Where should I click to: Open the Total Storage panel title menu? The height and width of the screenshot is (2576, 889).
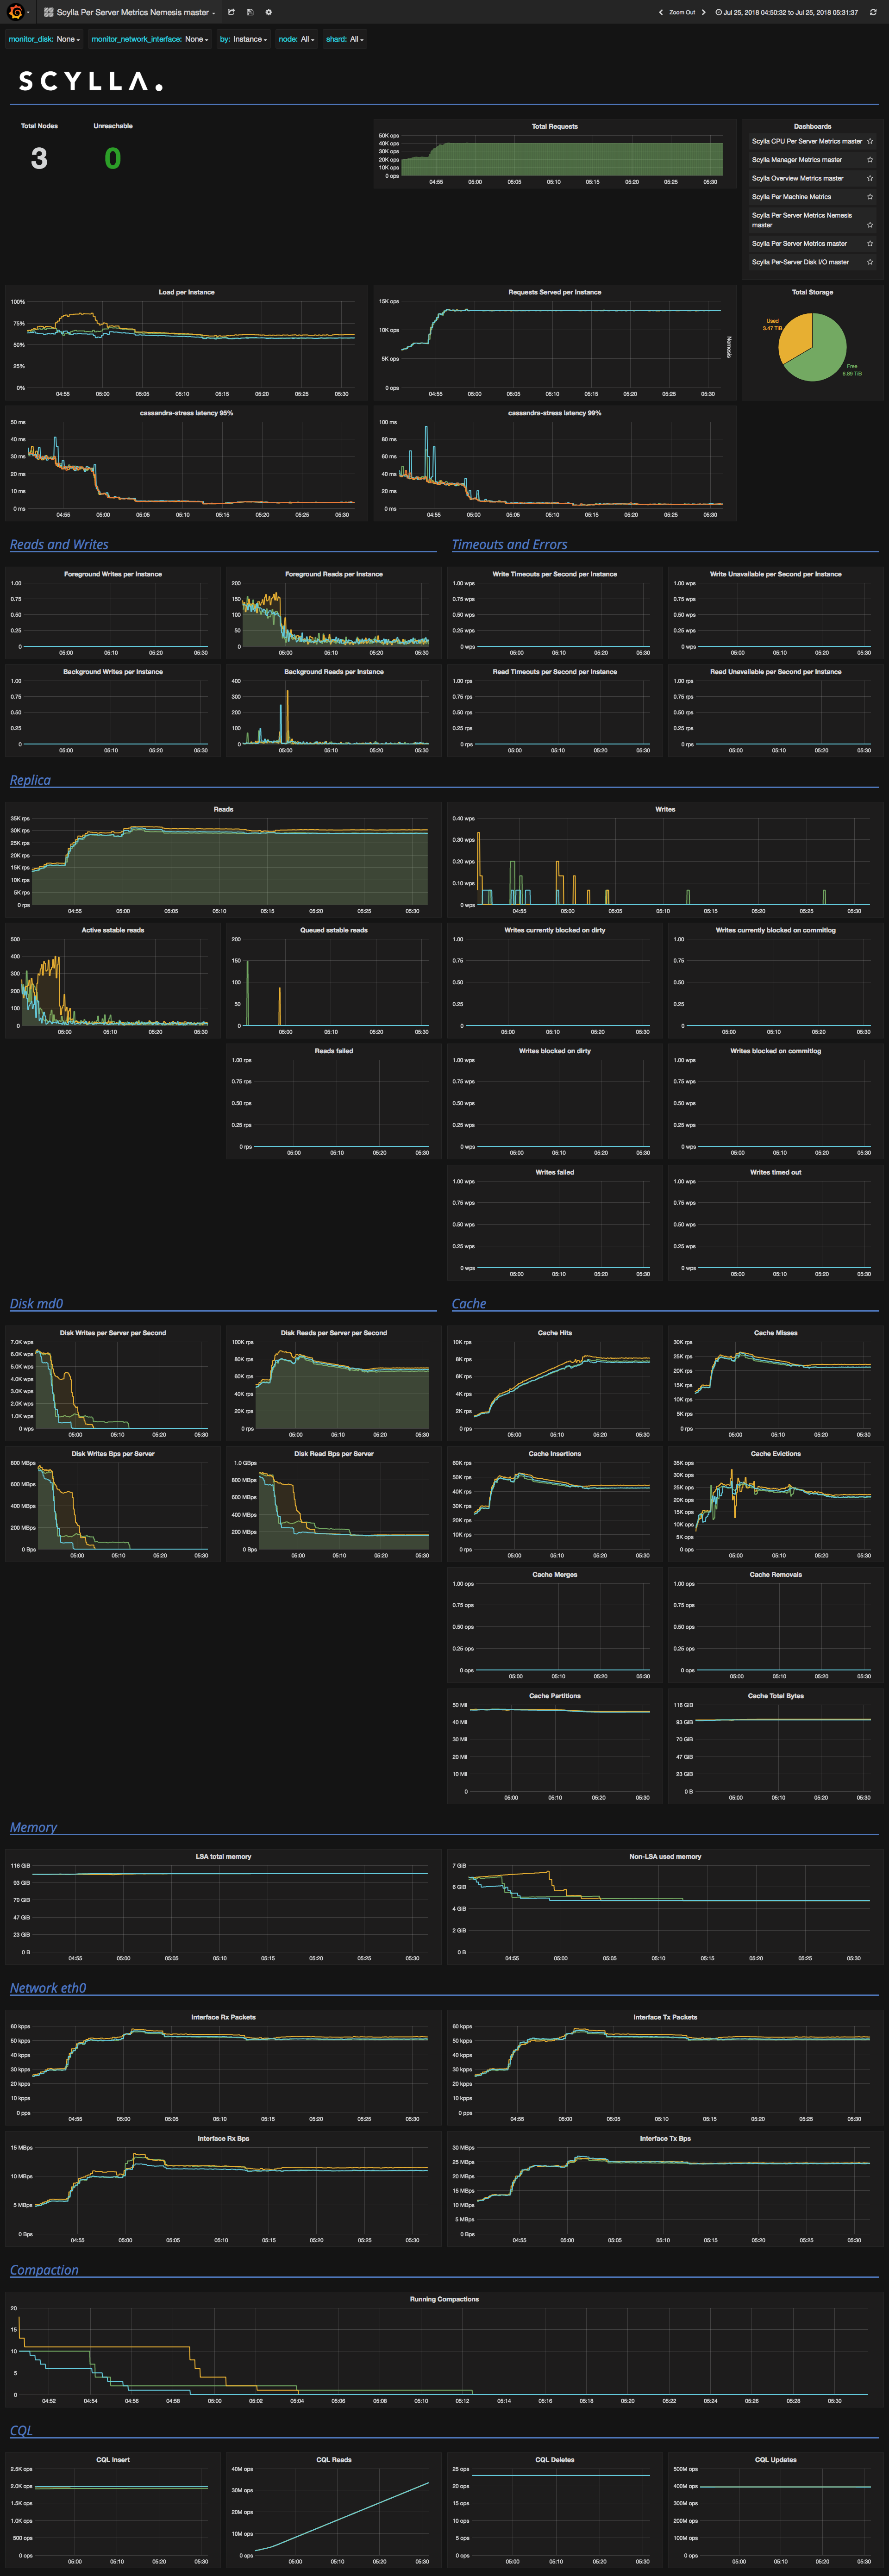tap(812, 292)
